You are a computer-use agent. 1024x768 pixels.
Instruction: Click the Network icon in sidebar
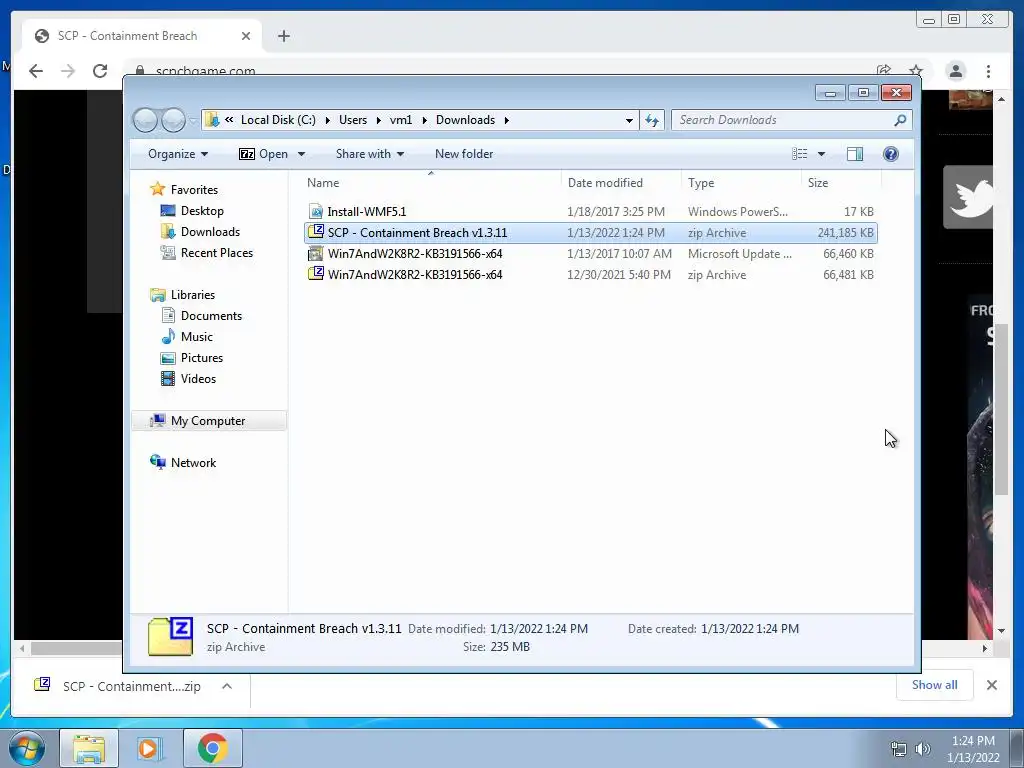[x=157, y=462]
